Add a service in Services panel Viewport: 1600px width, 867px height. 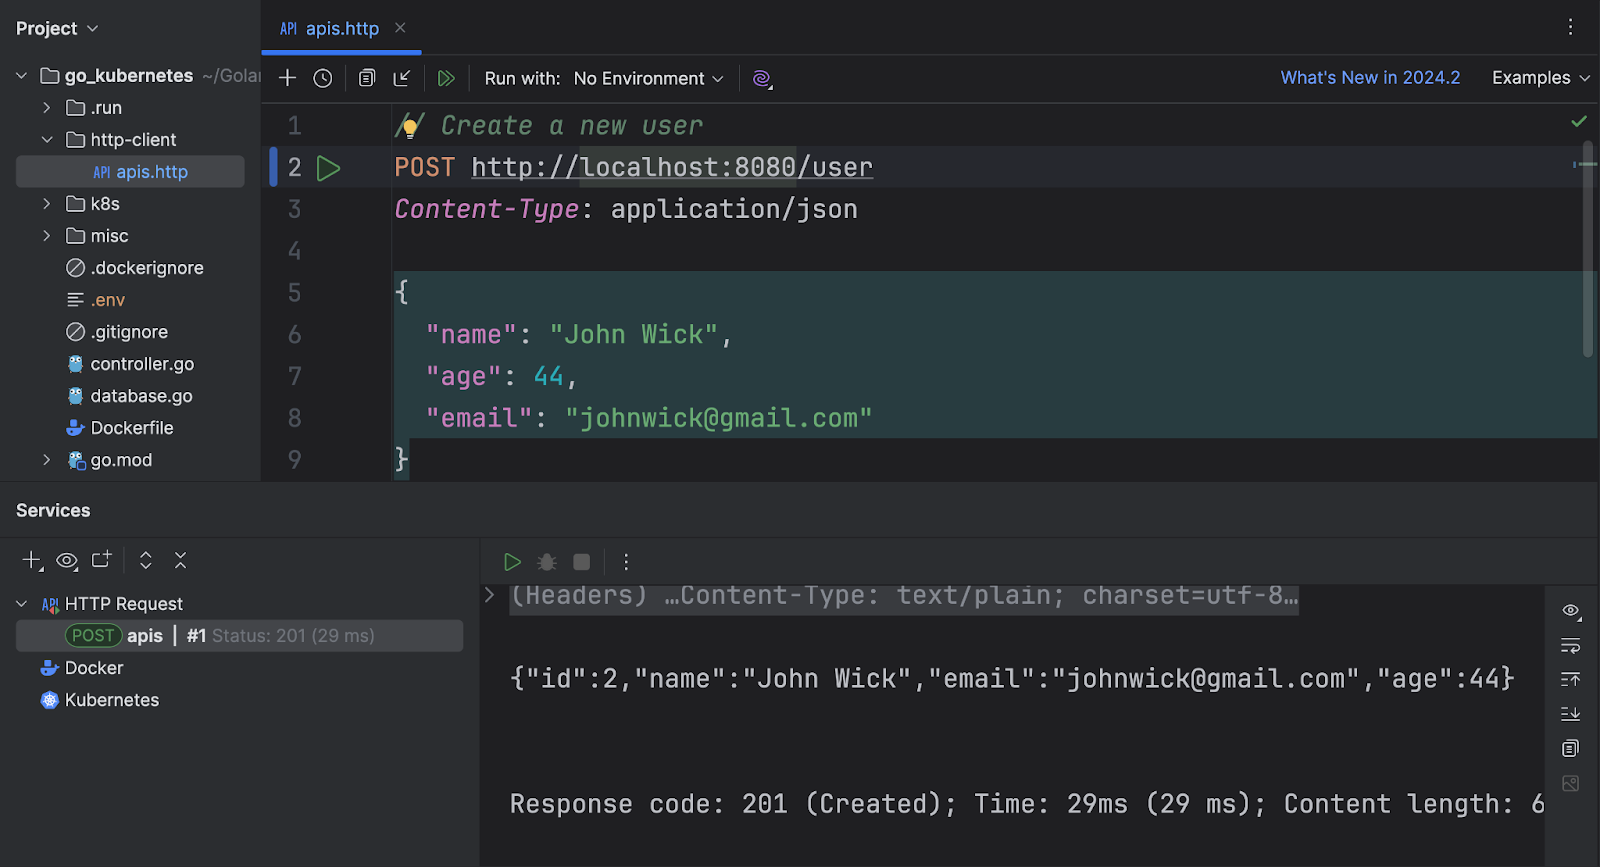coord(33,561)
